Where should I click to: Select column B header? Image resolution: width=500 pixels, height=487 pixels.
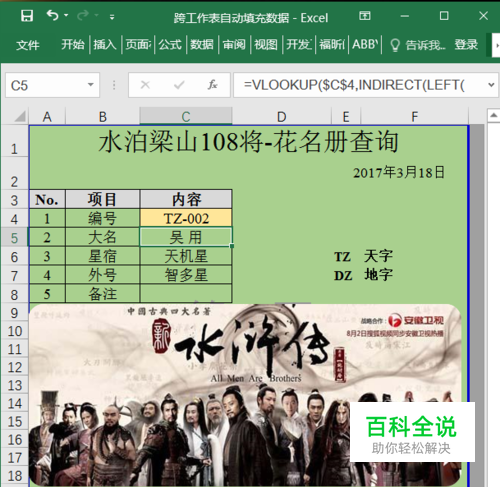[x=102, y=117]
